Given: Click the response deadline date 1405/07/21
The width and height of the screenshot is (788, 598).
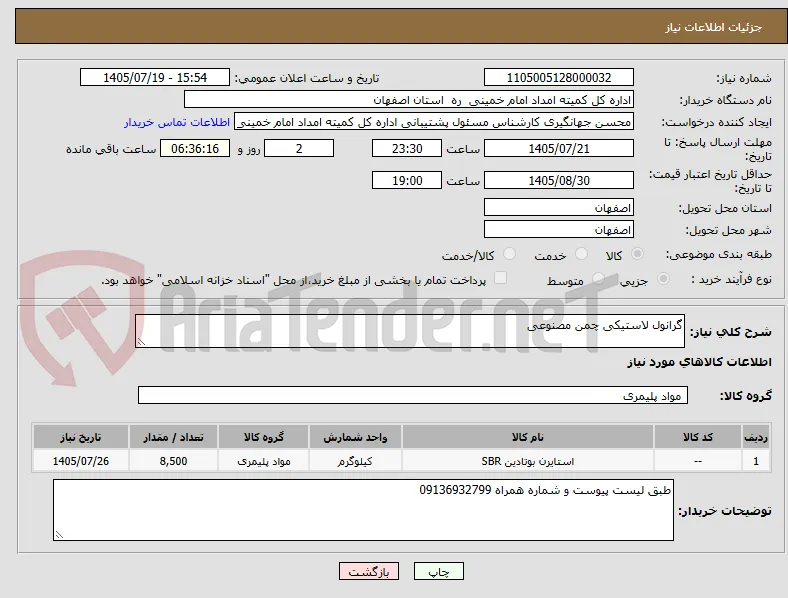Looking at the screenshot, I should click(558, 148).
